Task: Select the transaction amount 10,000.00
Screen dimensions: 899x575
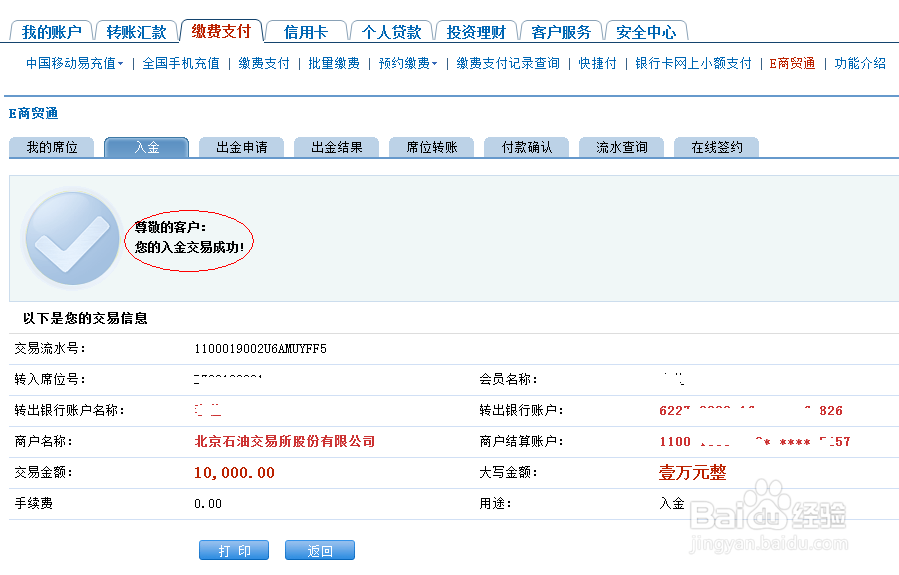Action: pos(234,472)
